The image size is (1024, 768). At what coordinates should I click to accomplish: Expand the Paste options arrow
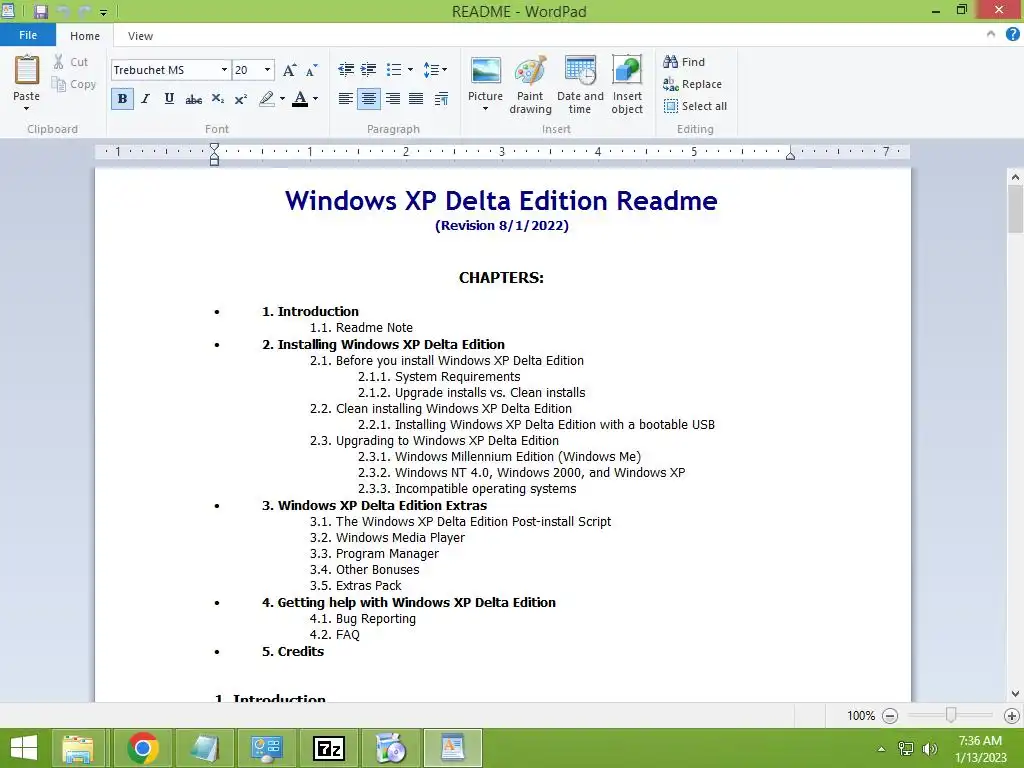pyautogui.click(x=27, y=109)
